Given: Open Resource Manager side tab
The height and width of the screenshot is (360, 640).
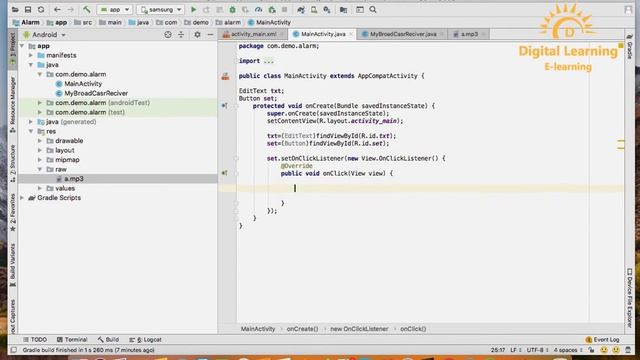Looking at the screenshot, I should tap(12, 104).
